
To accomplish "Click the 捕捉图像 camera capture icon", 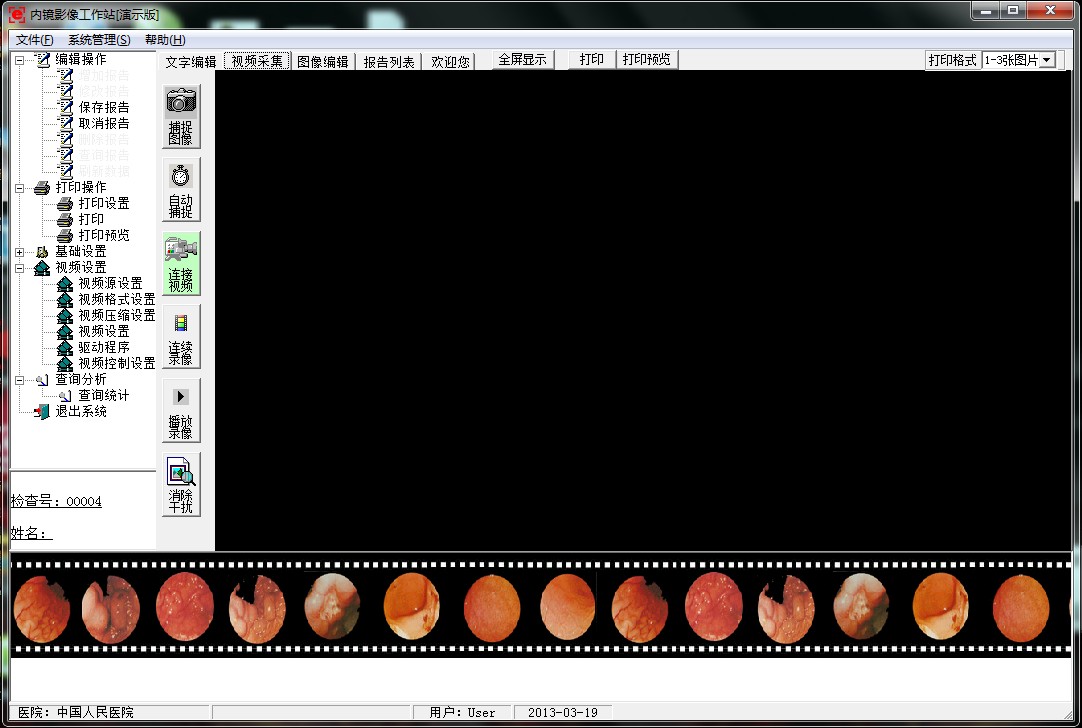I will [x=181, y=102].
